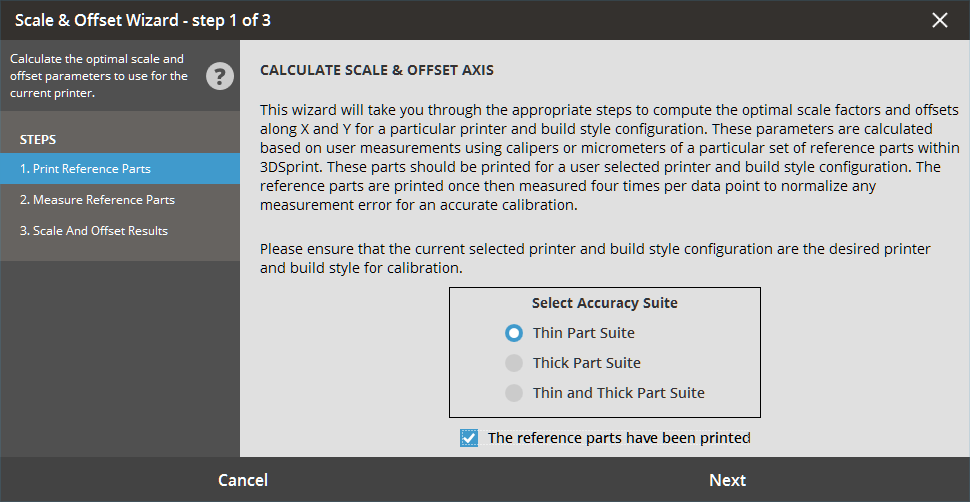The width and height of the screenshot is (970, 502).
Task: Click the STEPS sidebar header
Action: [x=38, y=139]
